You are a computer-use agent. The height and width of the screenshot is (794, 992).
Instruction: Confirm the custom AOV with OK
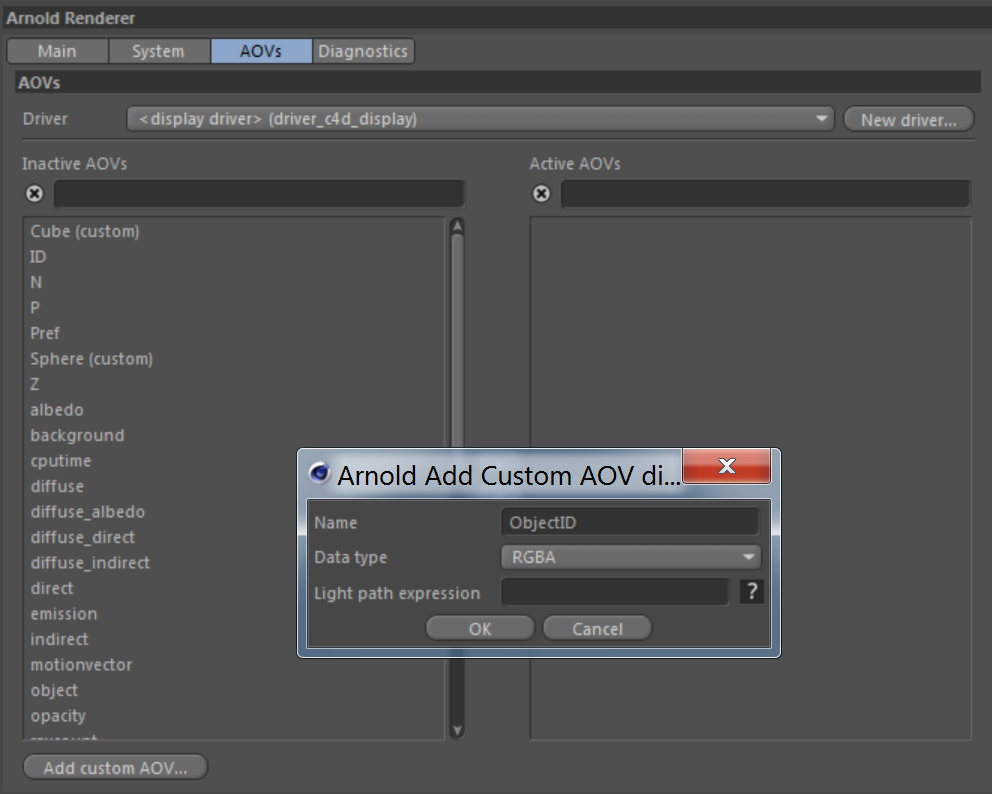tap(480, 627)
